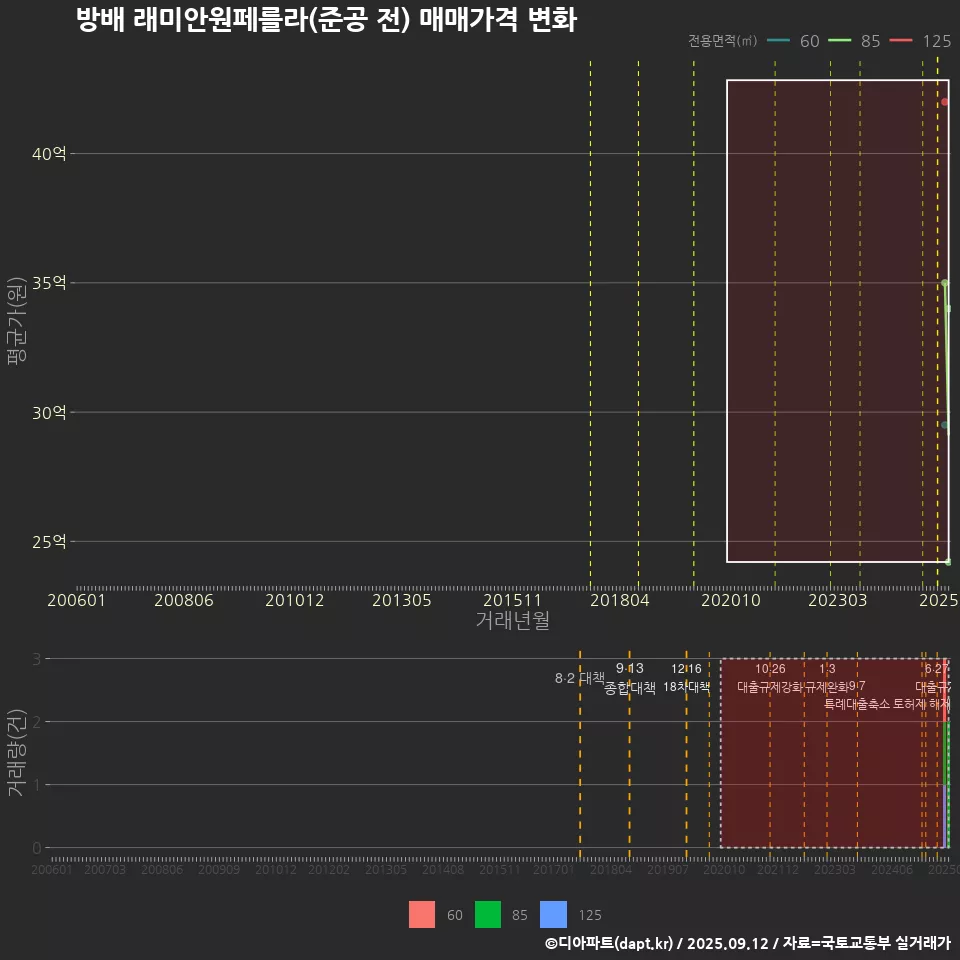Click the '85' label in the bottom legend

520,915
